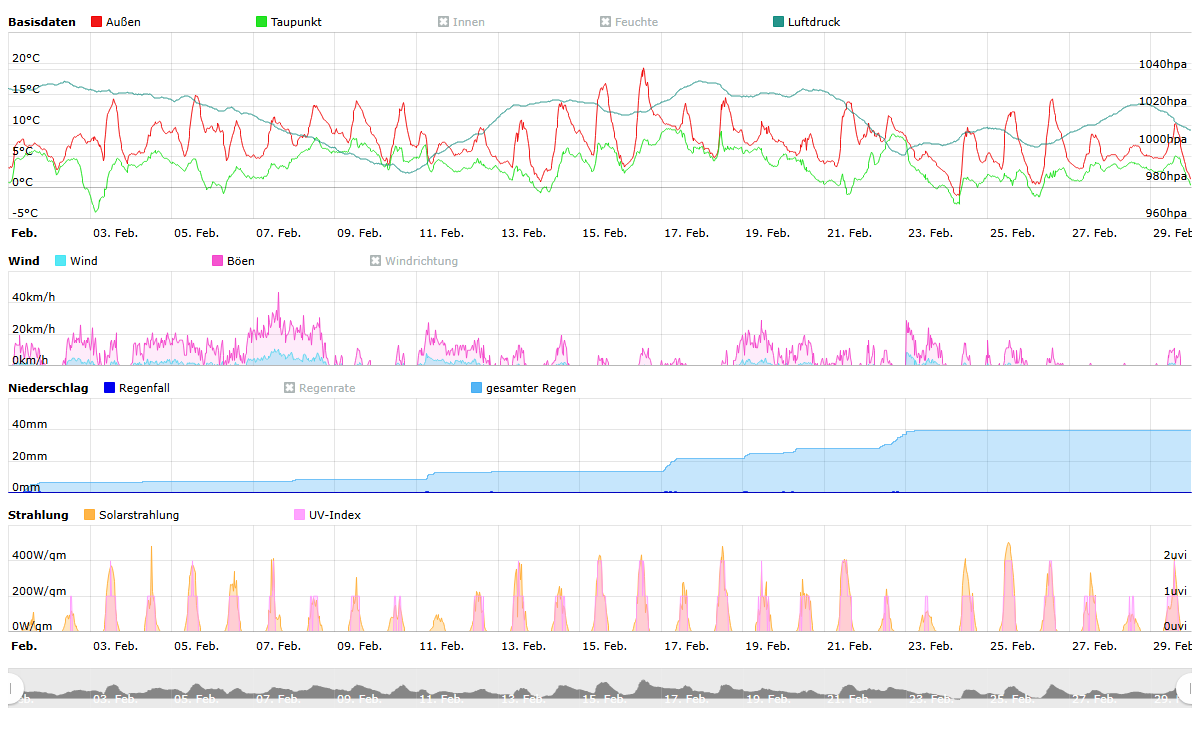The image size is (1200, 750).
Task: Click the lowest green dew point dip near 02. Feb.
Action: (96, 211)
